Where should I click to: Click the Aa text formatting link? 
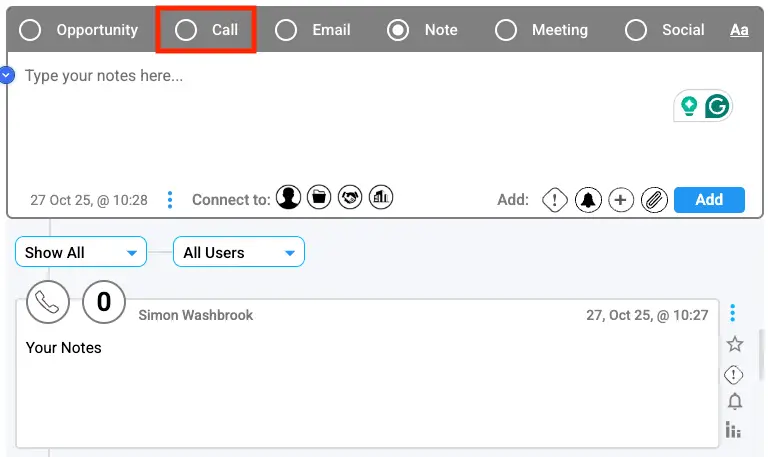click(x=739, y=30)
